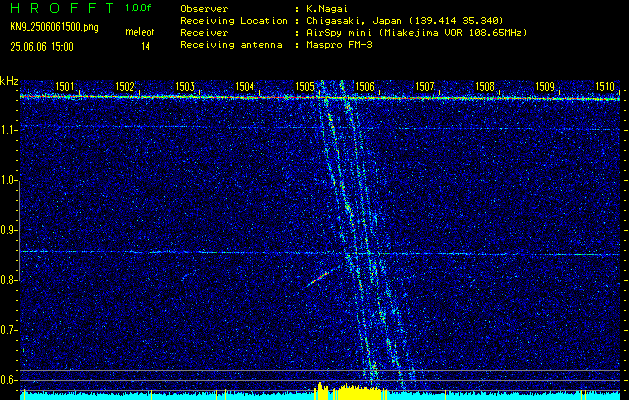This screenshot has width=629, height=400.
Task: Click the 0.7 kHz axis label
Action: tap(9, 330)
